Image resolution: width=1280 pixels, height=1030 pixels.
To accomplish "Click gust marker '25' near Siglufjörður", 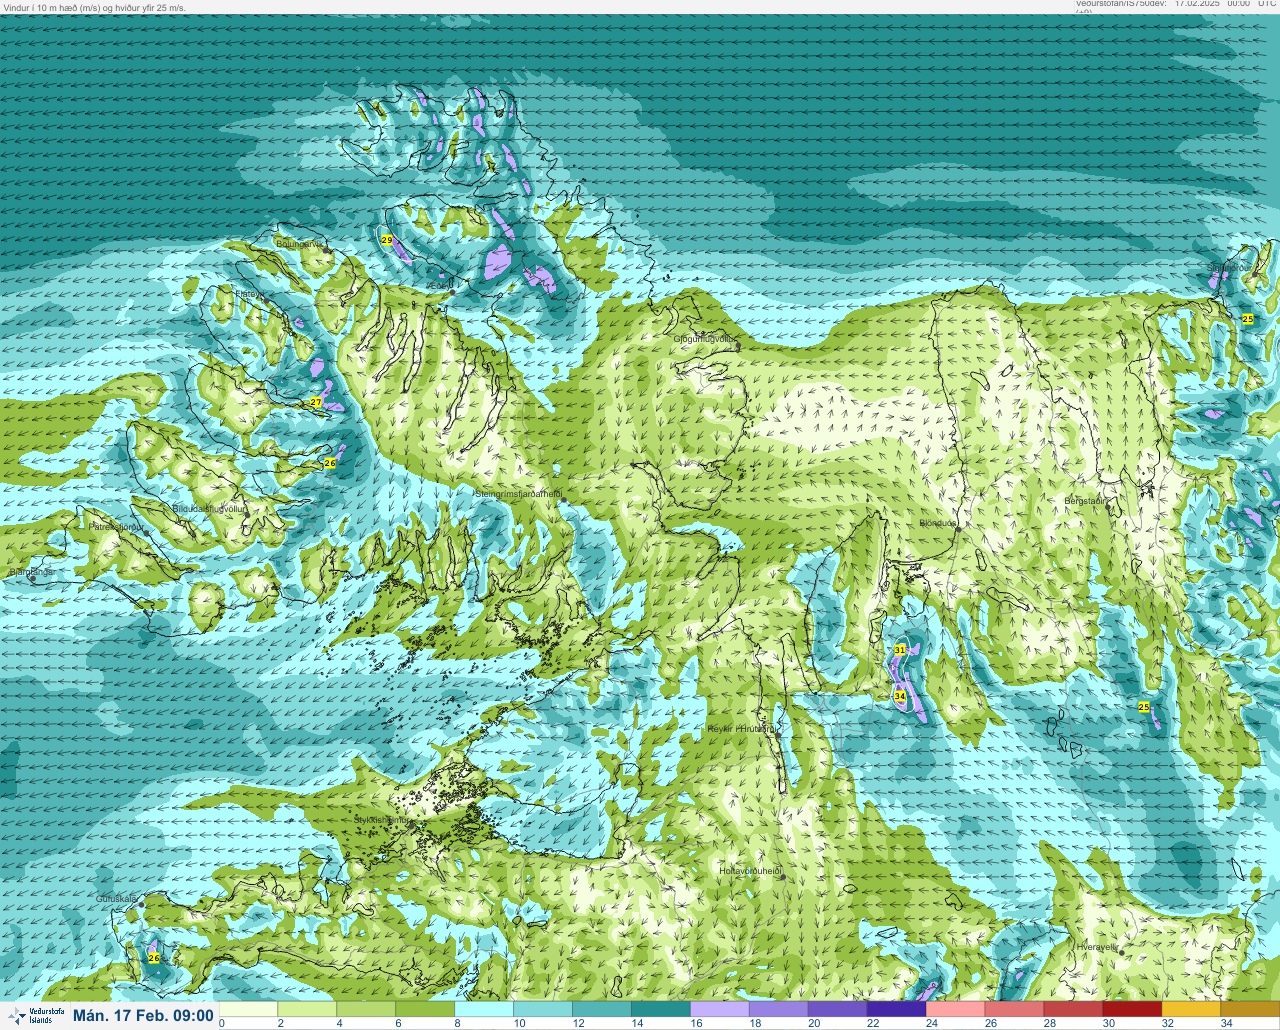I will (x=1247, y=318).
